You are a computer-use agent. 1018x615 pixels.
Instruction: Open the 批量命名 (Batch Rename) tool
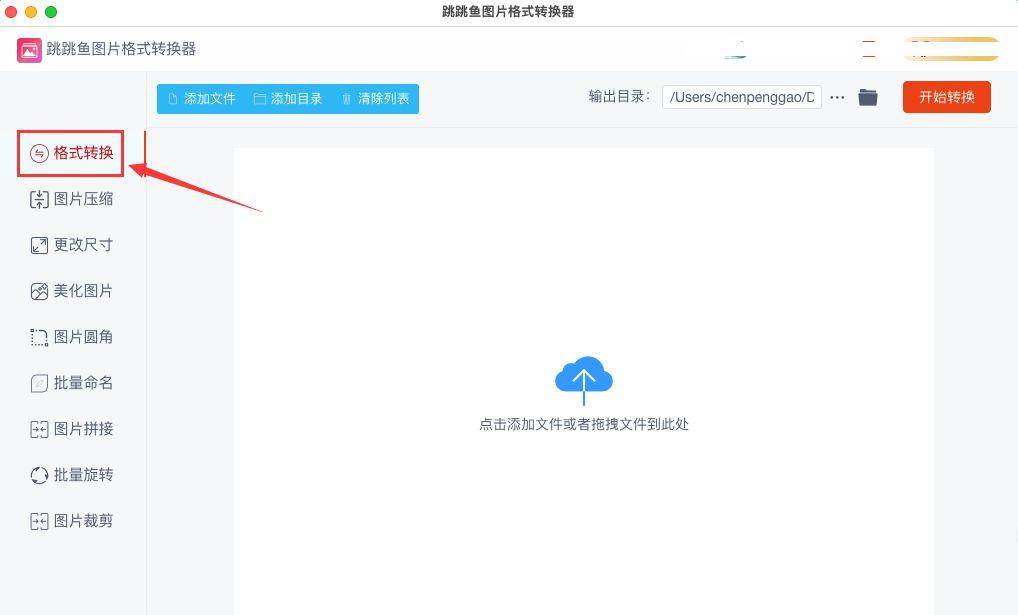coord(70,383)
